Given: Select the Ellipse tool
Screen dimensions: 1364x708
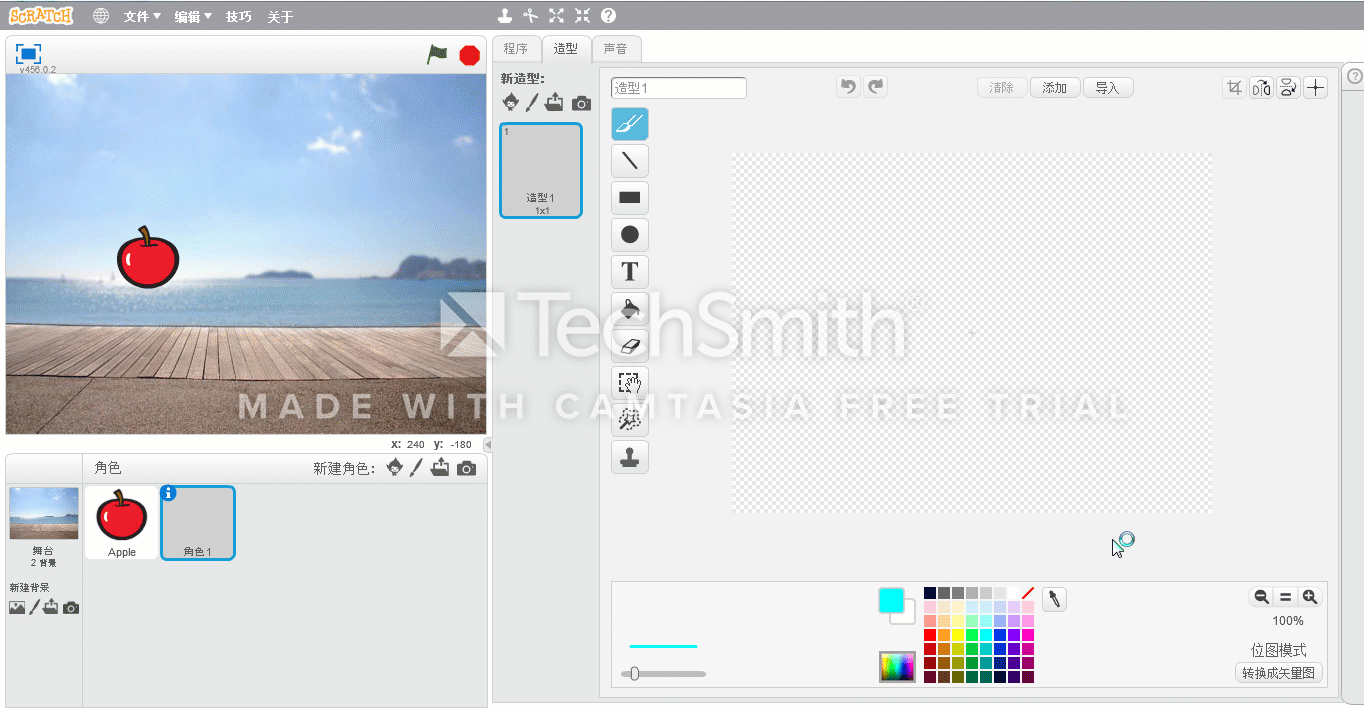Looking at the screenshot, I should (630, 235).
